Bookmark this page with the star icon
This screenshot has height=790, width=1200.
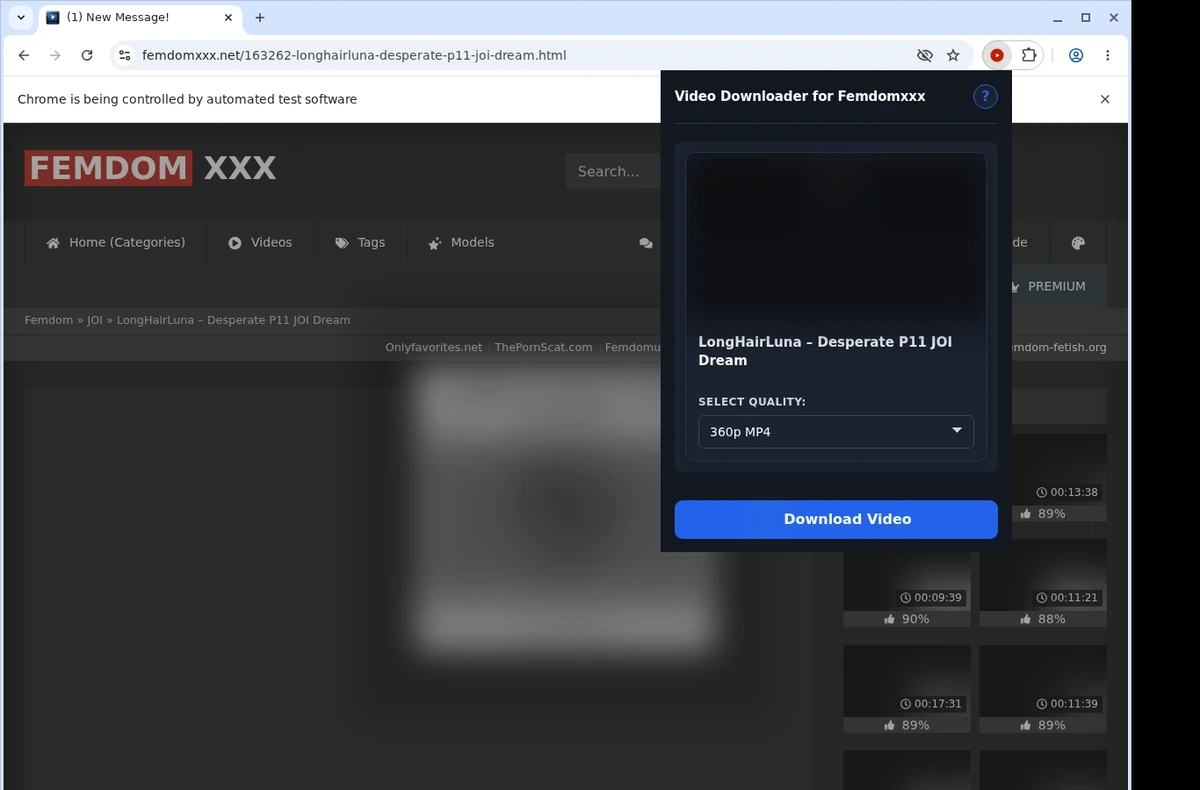coord(953,56)
